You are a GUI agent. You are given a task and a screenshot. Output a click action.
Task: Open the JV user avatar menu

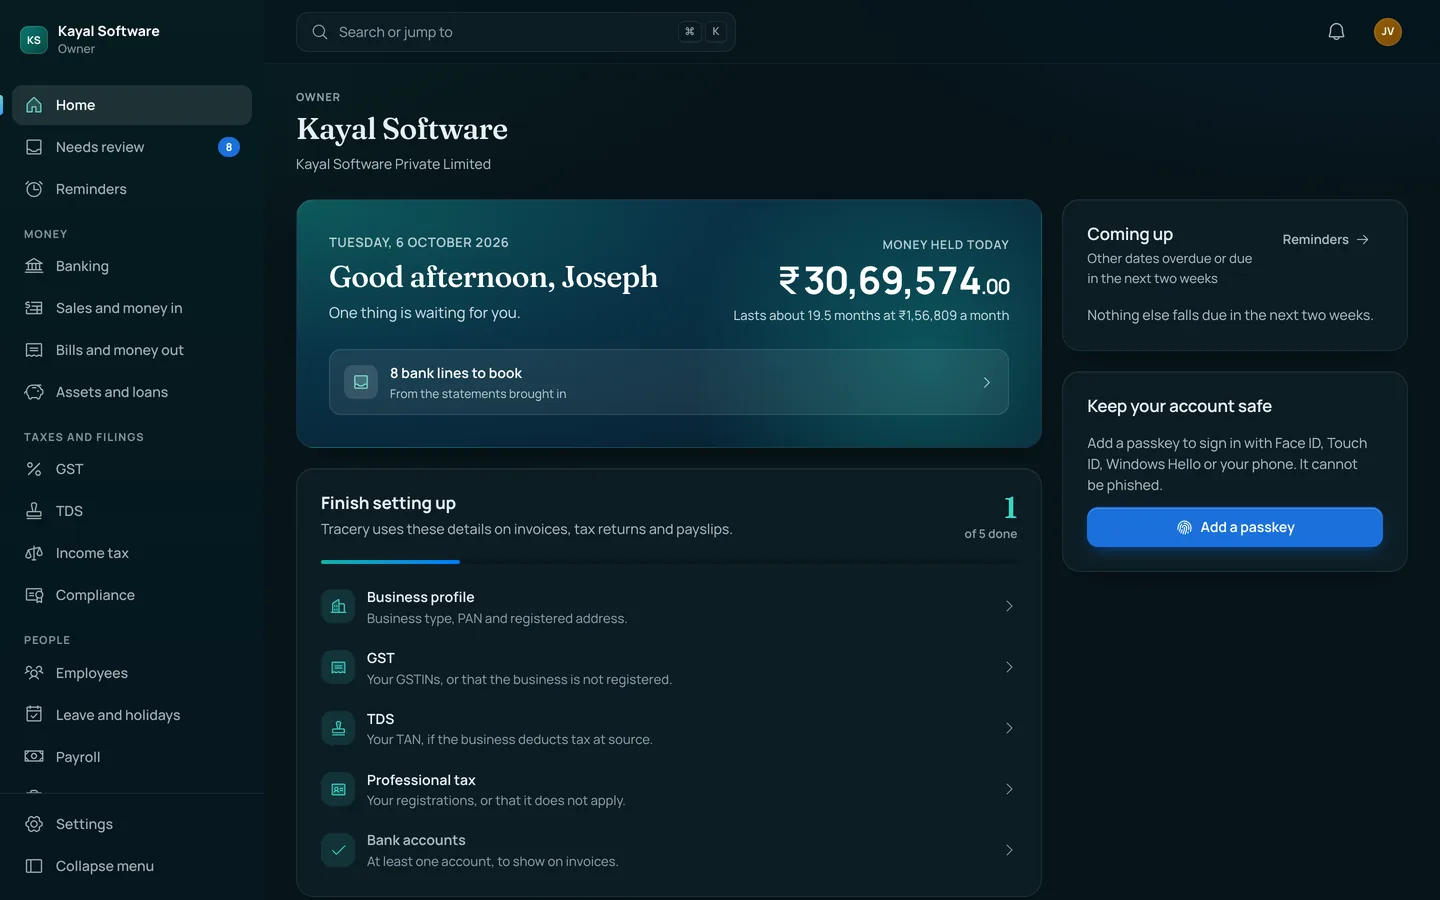pyautogui.click(x=1388, y=32)
